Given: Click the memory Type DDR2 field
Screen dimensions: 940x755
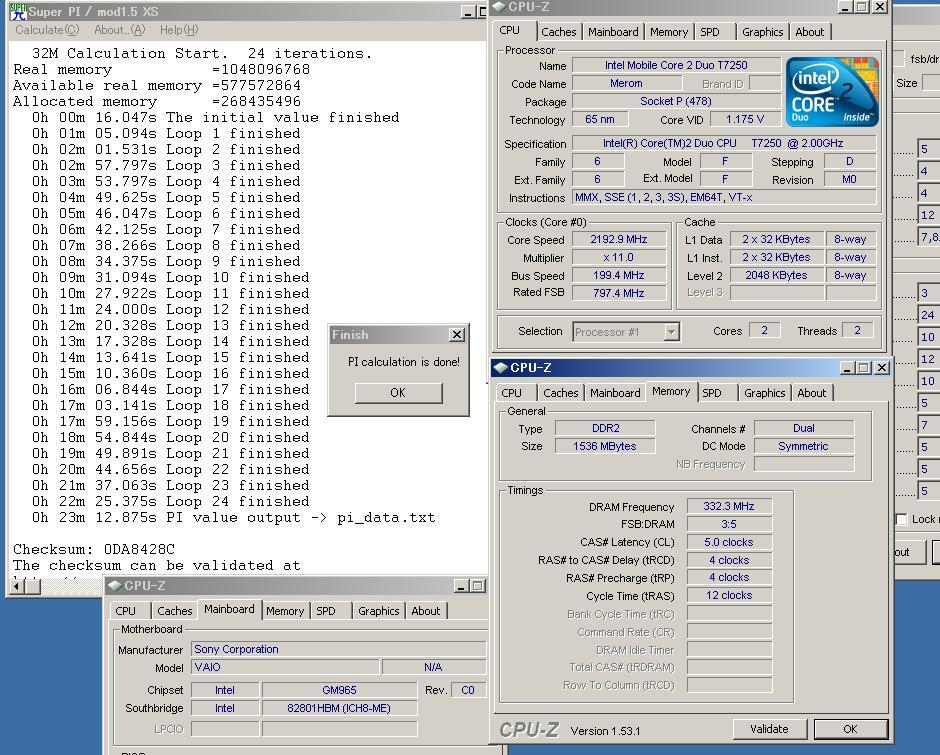Looking at the screenshot, I should coord(605,428).
